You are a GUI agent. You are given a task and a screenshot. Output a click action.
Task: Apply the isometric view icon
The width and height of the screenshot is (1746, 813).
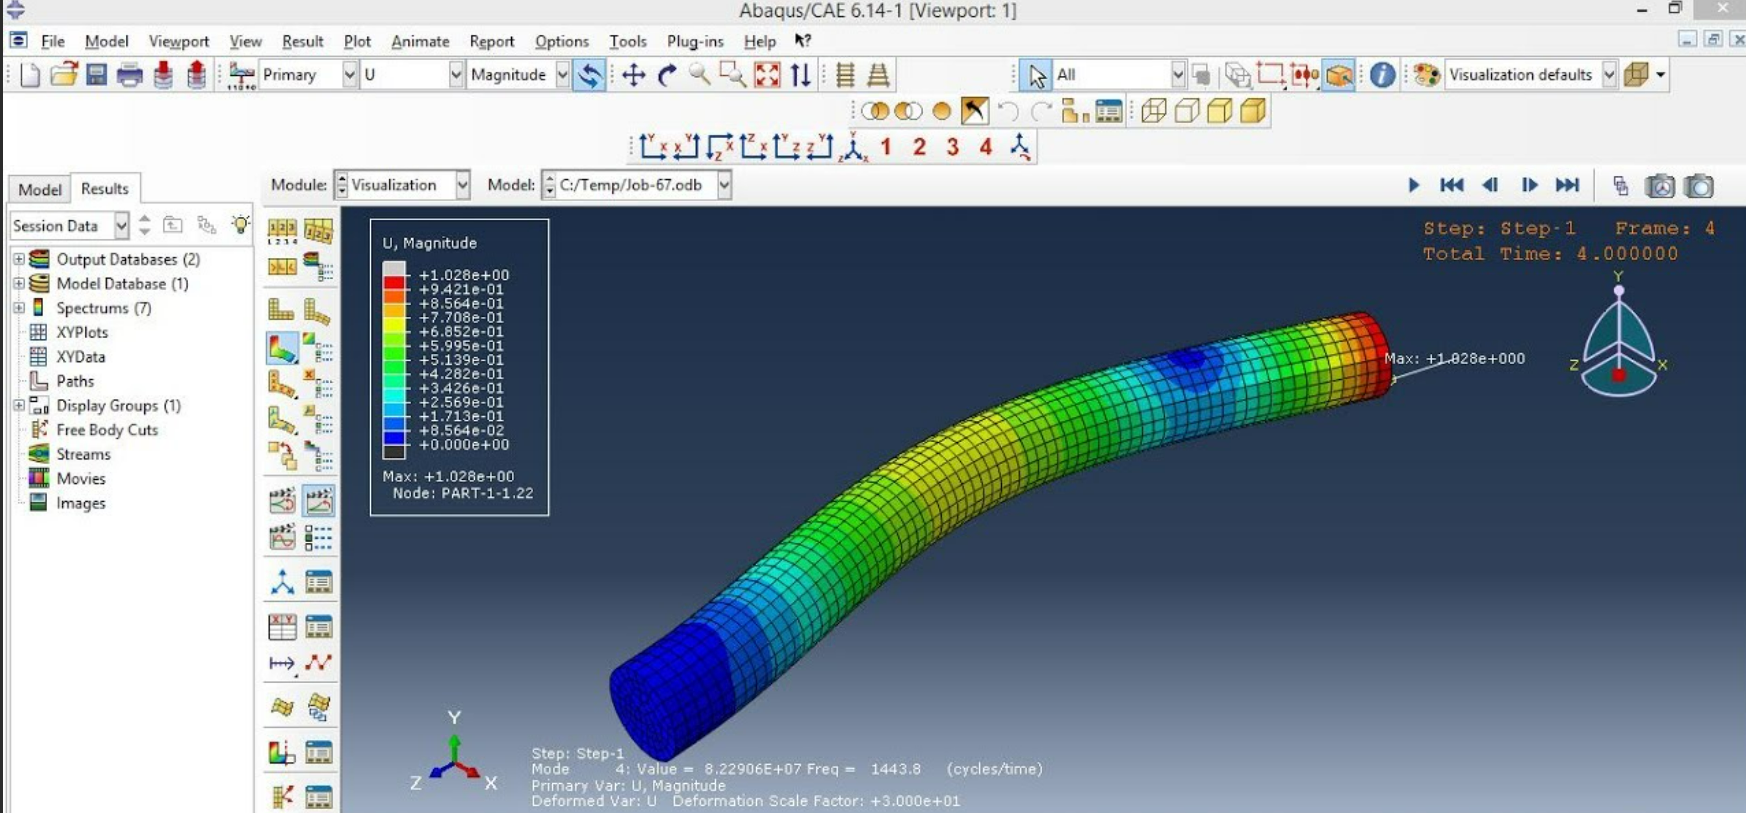click(x=853, y=147)
